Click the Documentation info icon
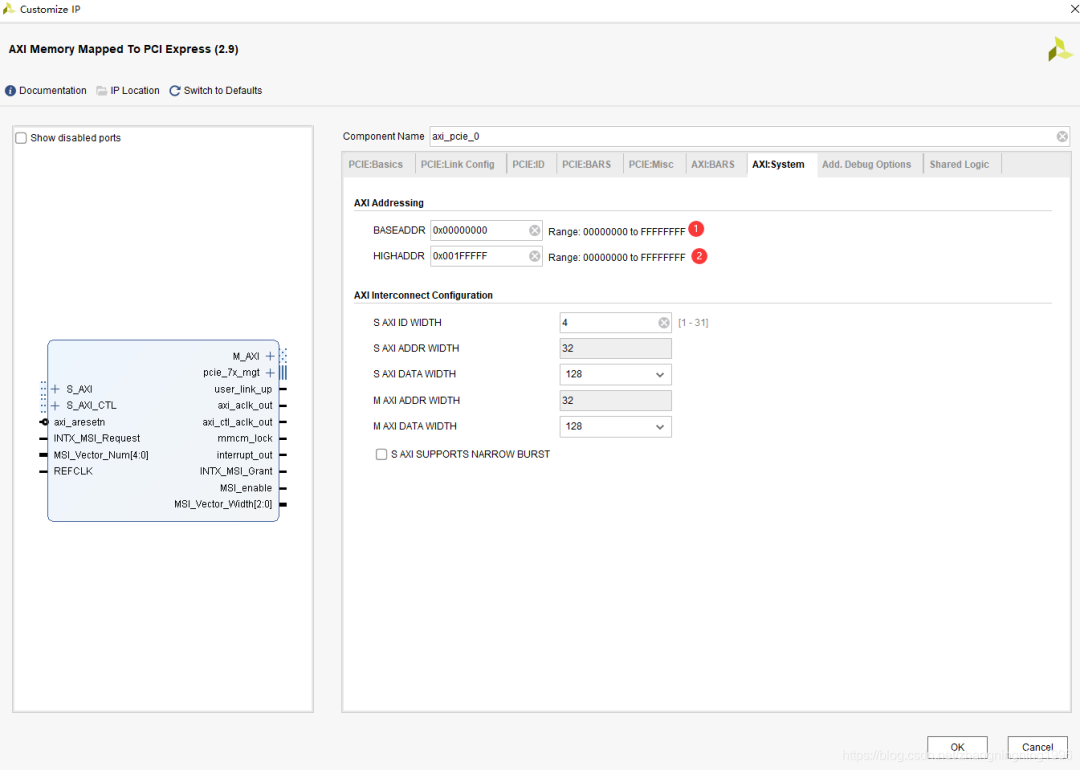Image resolution: width=1080 pixels, height=770 pixels. [x=11, y=91]
